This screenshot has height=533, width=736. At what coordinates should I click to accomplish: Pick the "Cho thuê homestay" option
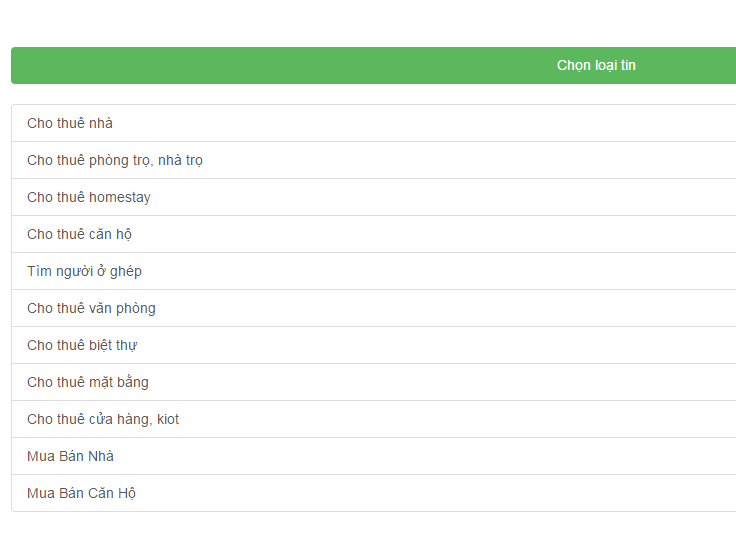coord(89,197)
